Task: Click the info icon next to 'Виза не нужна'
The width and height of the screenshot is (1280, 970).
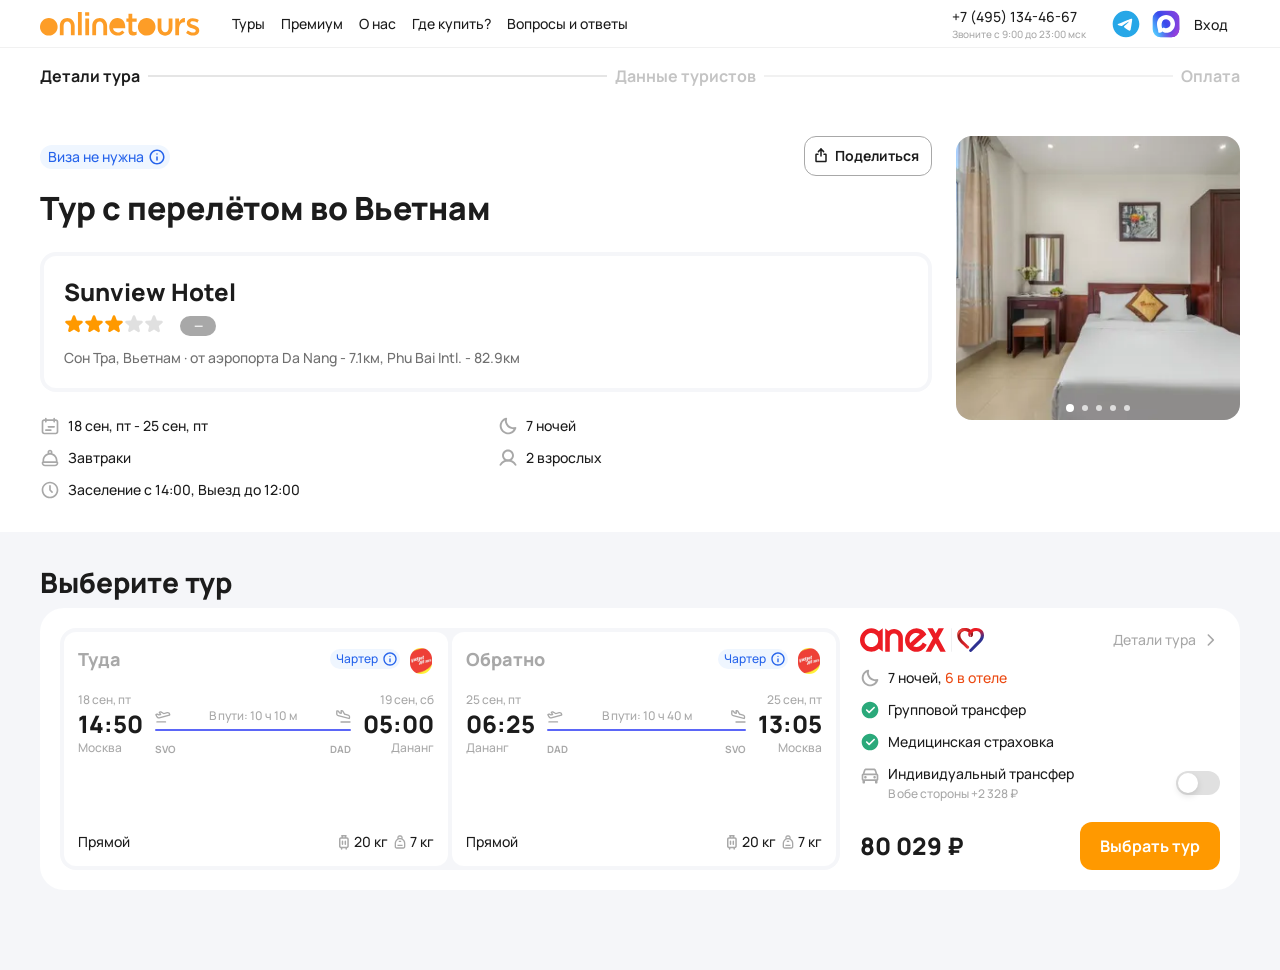Action: click(157, 157)
